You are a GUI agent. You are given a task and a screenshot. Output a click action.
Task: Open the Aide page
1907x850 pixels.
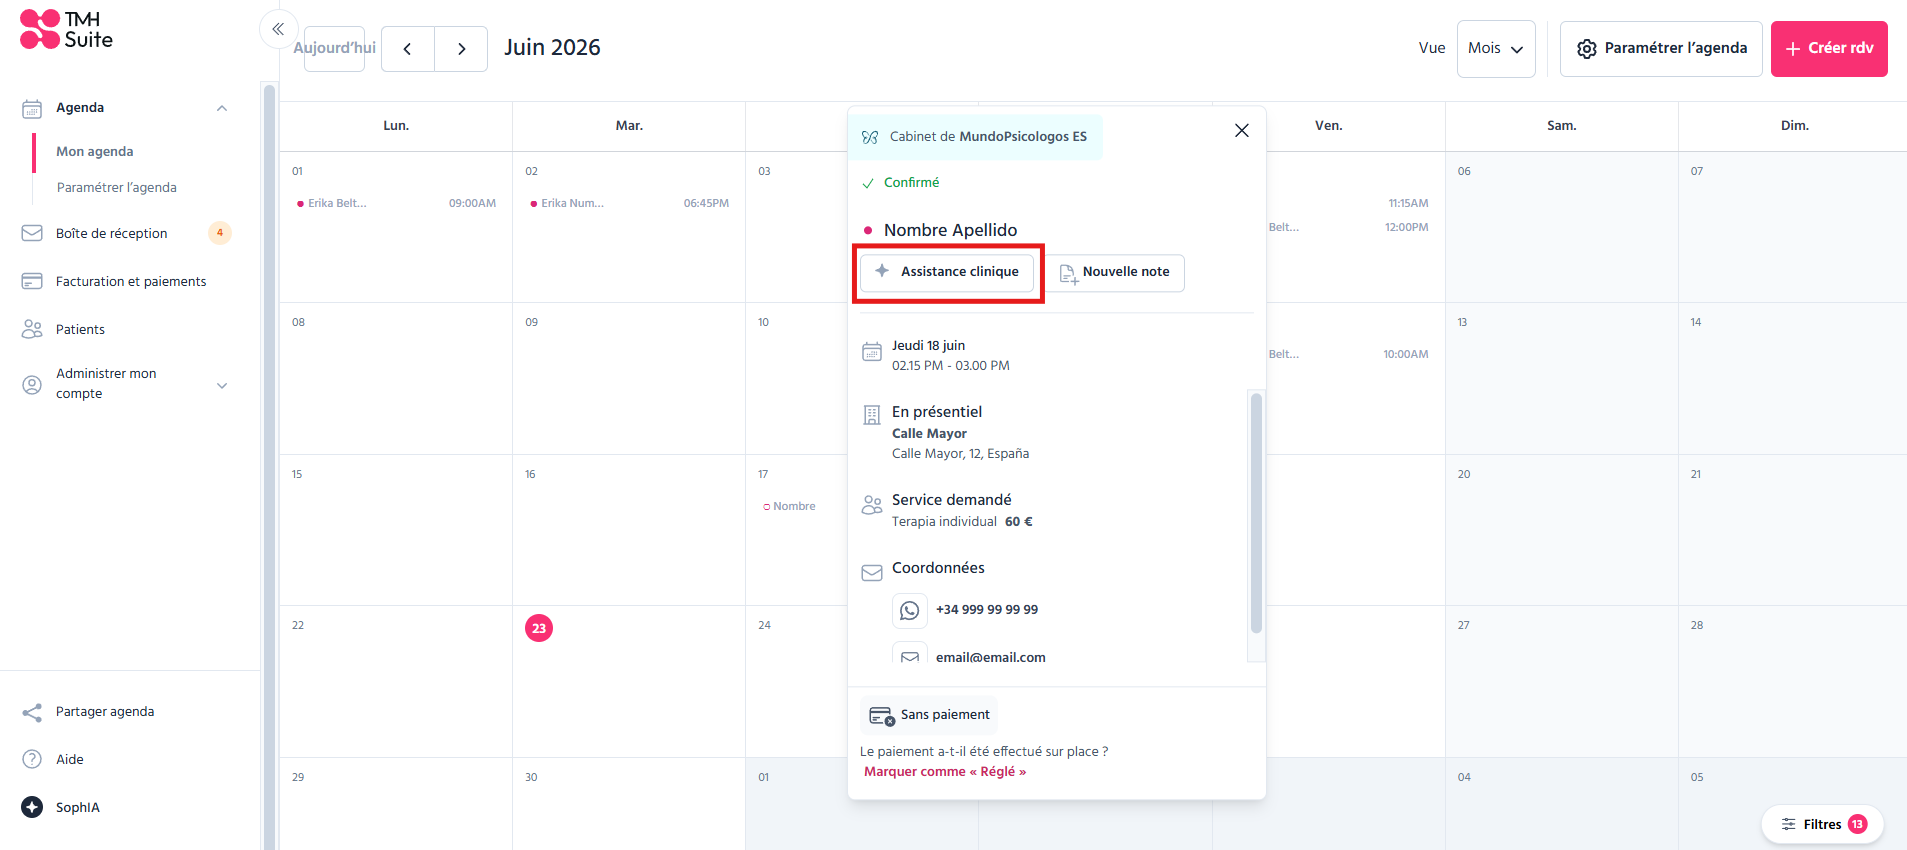(x=70, y=759)
